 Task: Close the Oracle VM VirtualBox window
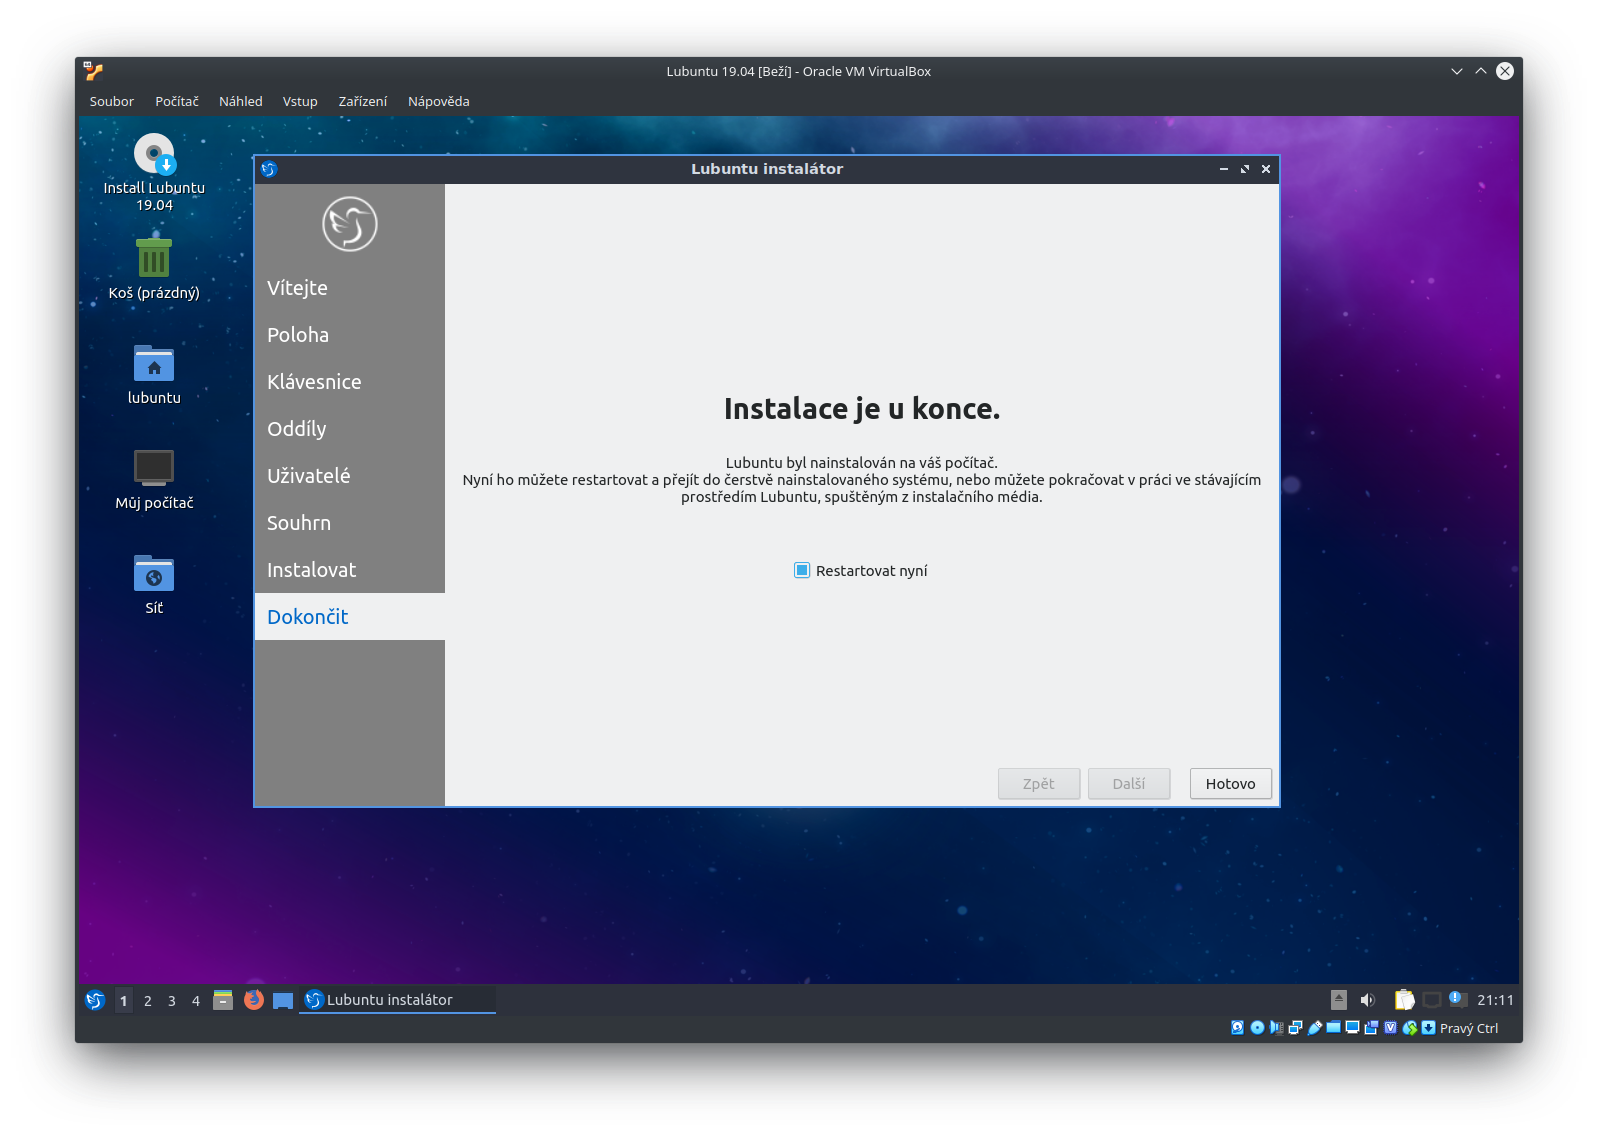pyautogui.click(x=1505, y=71)
